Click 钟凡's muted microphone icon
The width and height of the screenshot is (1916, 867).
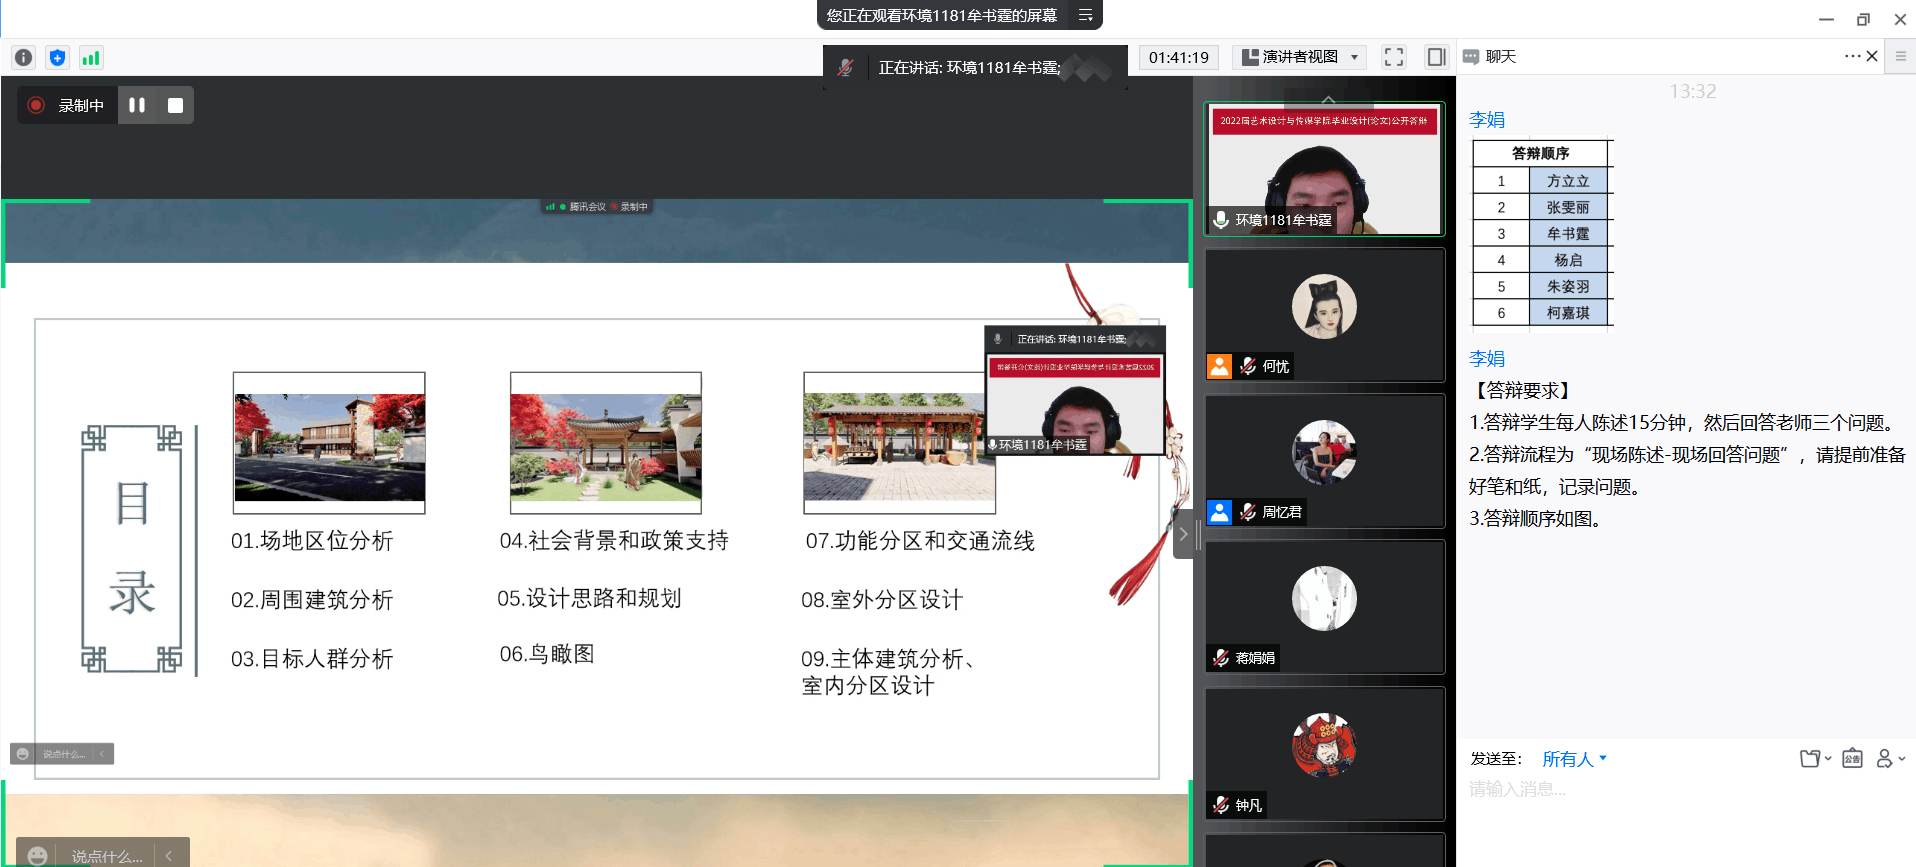1221,805
